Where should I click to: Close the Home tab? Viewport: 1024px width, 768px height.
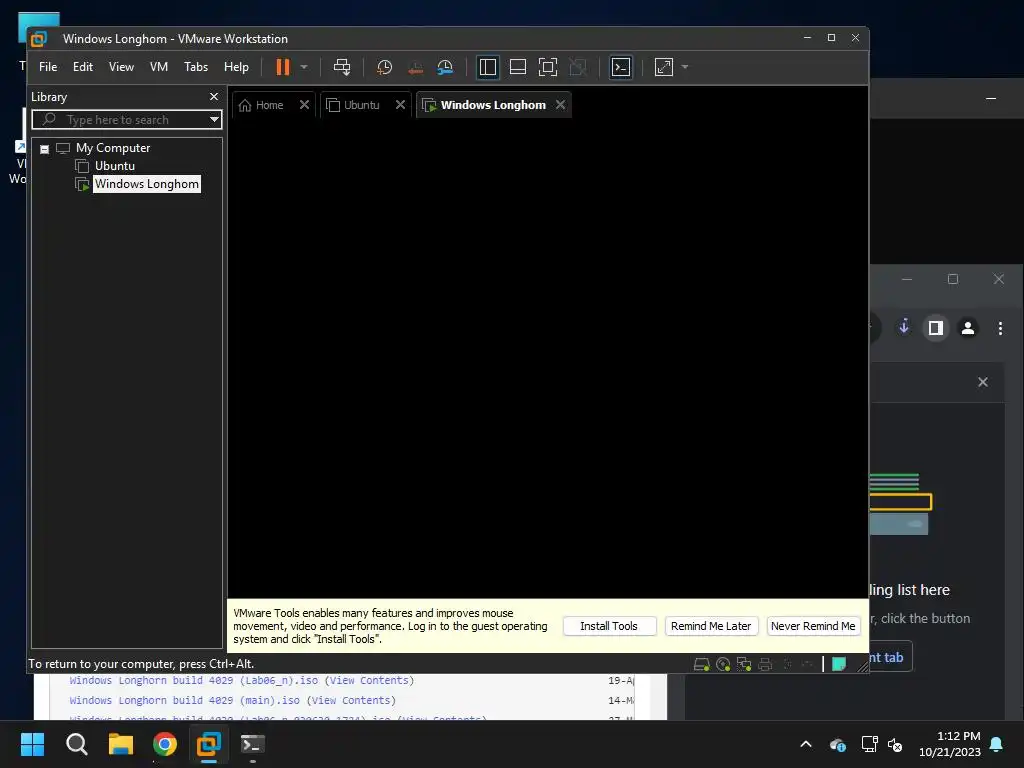pyautogui.click(x=304, y=104)
